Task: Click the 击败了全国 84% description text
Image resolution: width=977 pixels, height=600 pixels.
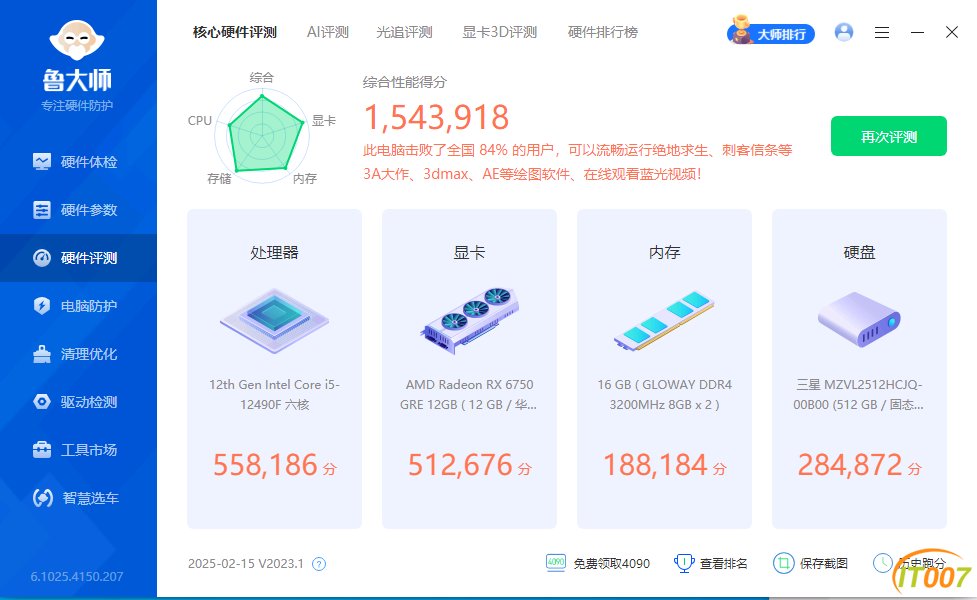Action: (578, 162)
